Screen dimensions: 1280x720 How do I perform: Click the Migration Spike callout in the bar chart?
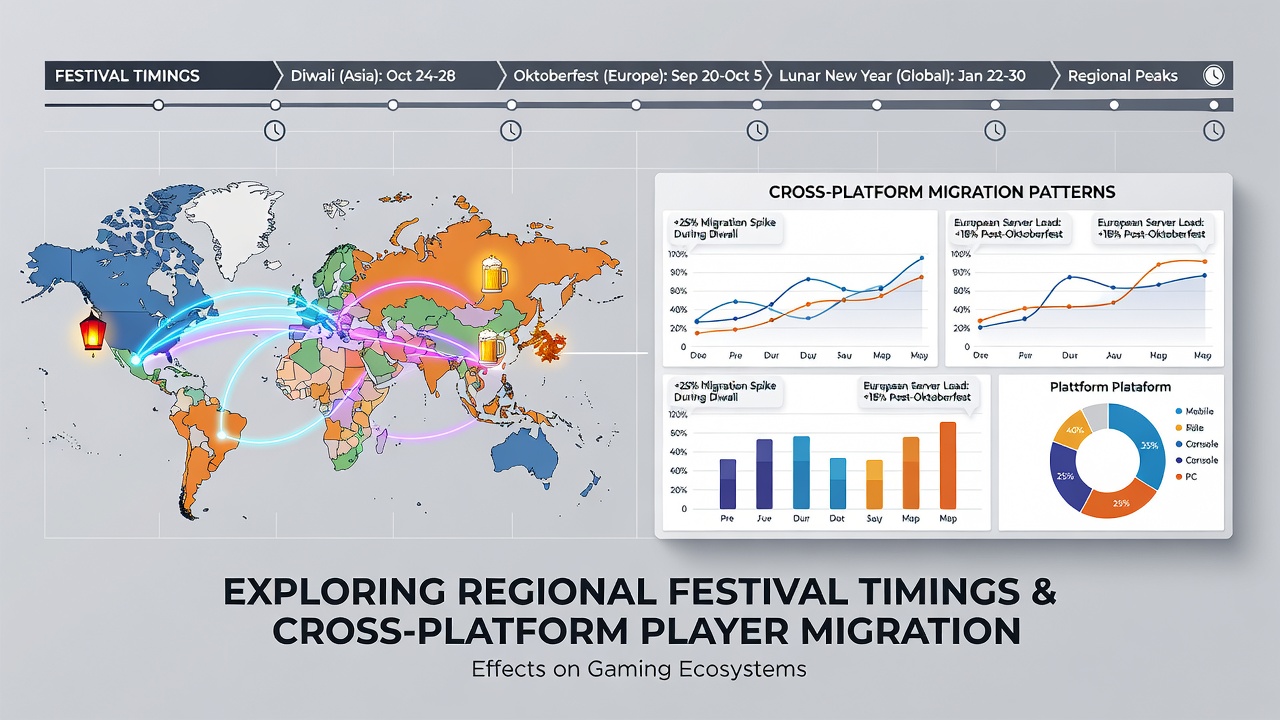(x=723, y=390)
